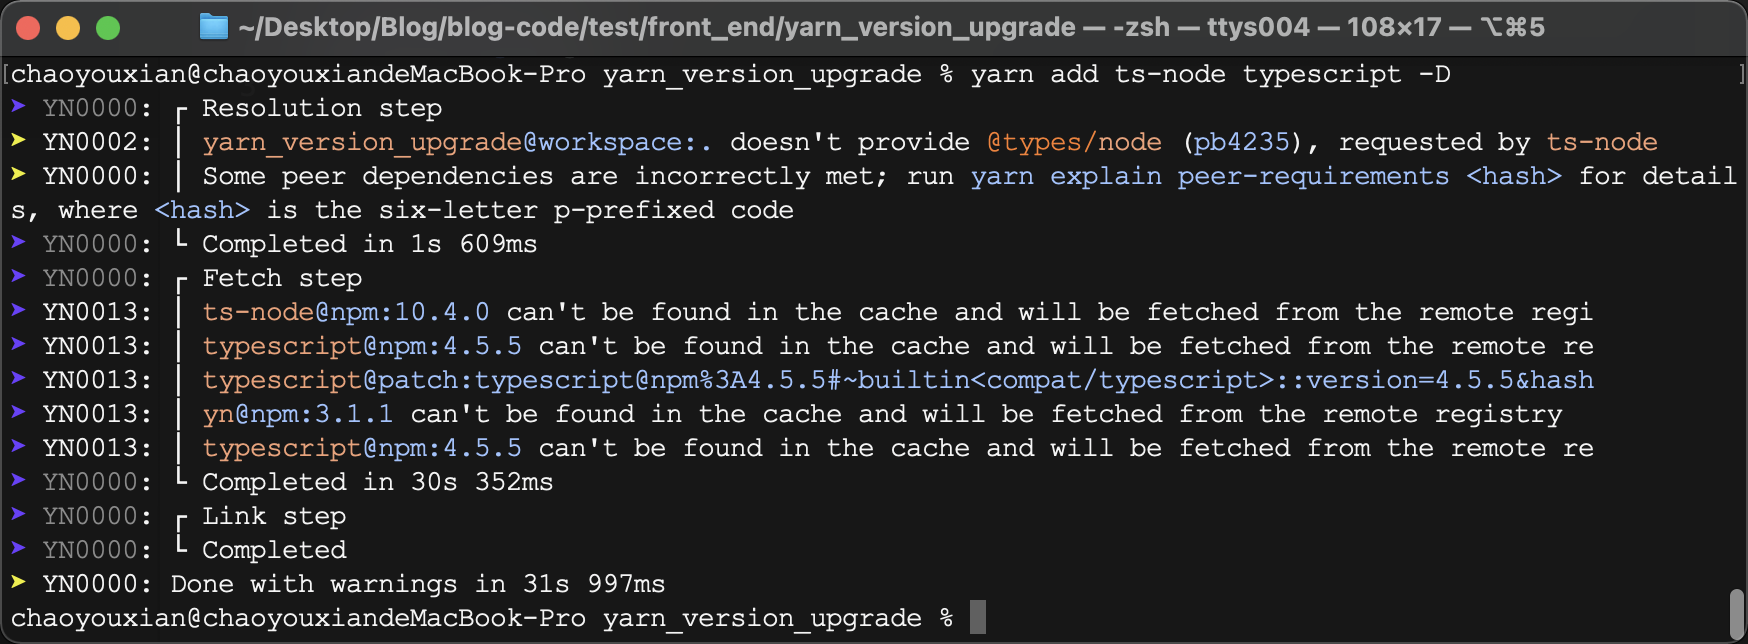Click the yellow warning arrow beside YN0002
This screenshot has width=1748, height=644.
[x=18, y=141]
